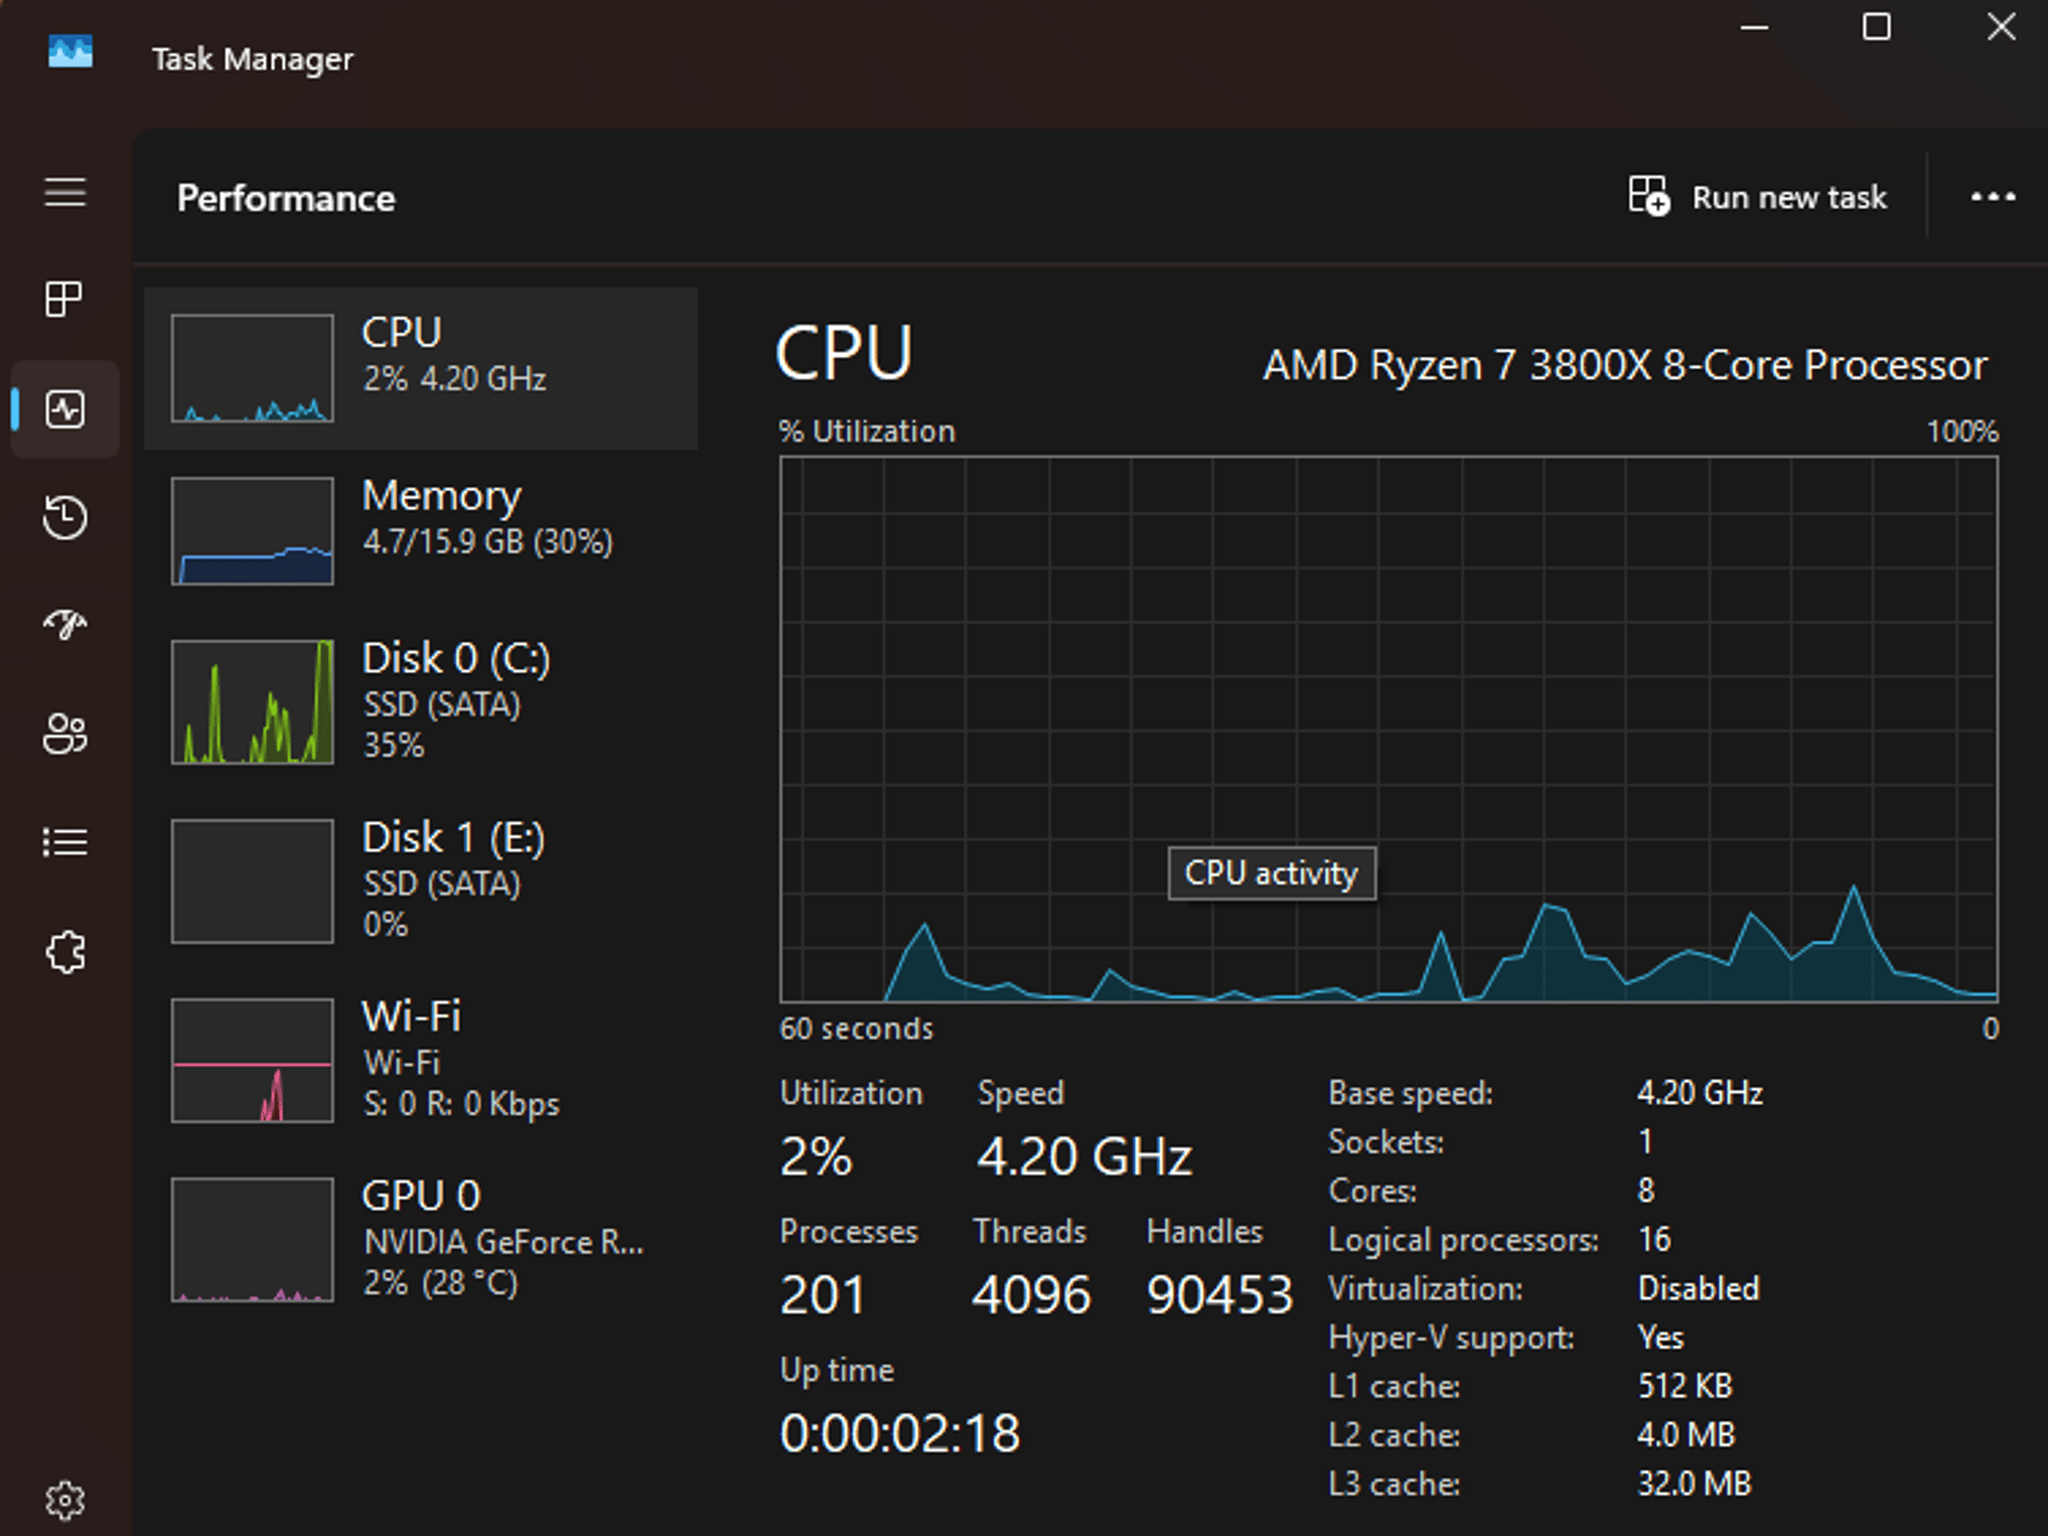Open Task Manager Settings gear
The height and width of the screenshot is (1536, 2048).
point(65,1500)
